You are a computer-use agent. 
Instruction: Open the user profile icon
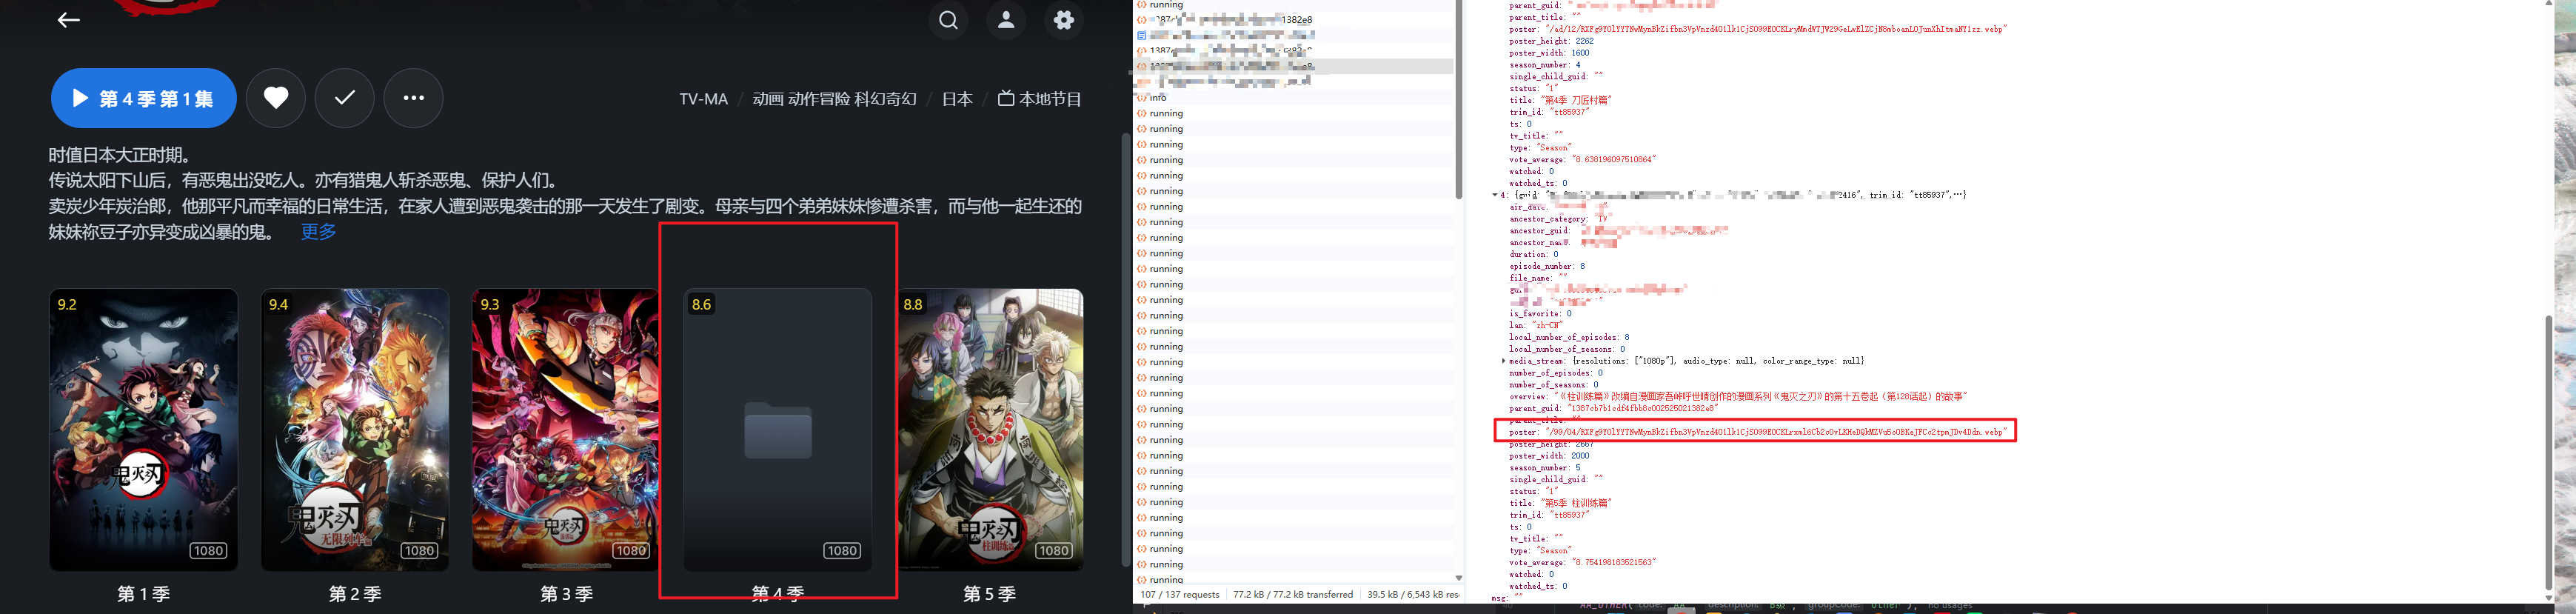[x=1007, y=20]
